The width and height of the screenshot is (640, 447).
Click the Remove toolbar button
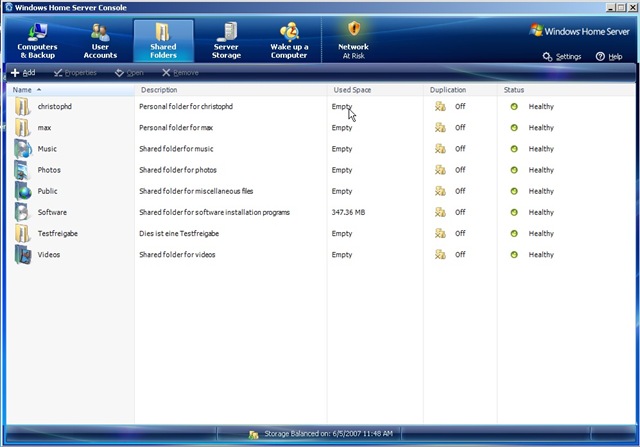[x=180, y=73]
